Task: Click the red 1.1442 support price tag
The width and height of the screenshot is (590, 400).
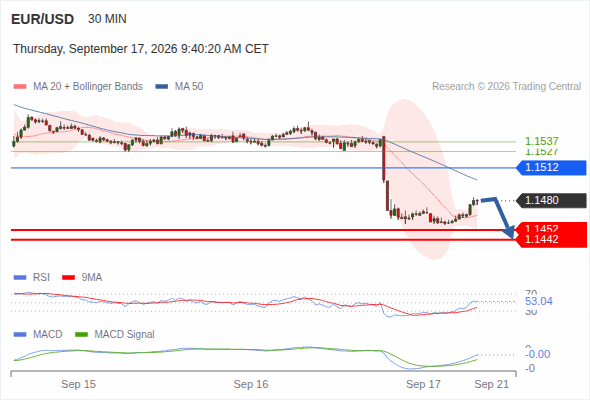Action: [x=552, y=240]
